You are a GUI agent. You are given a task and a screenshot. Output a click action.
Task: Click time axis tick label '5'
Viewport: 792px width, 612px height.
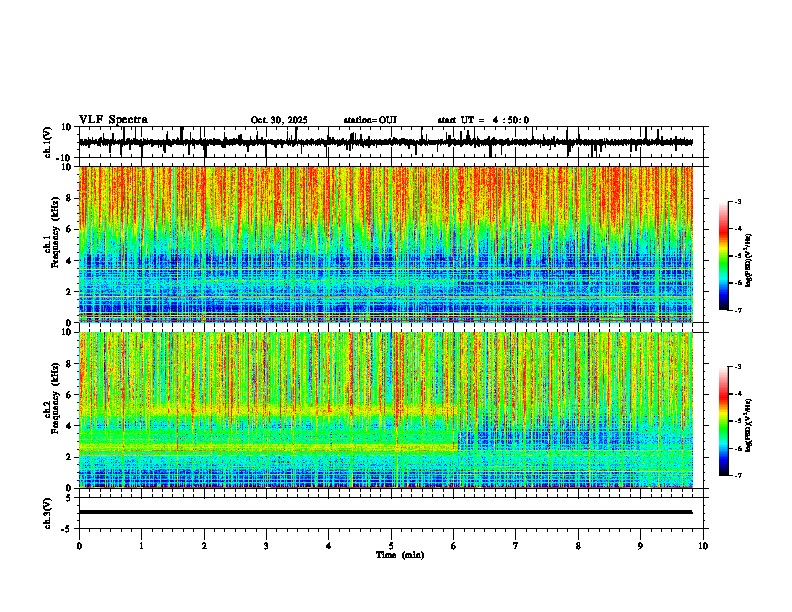(391, 546)
